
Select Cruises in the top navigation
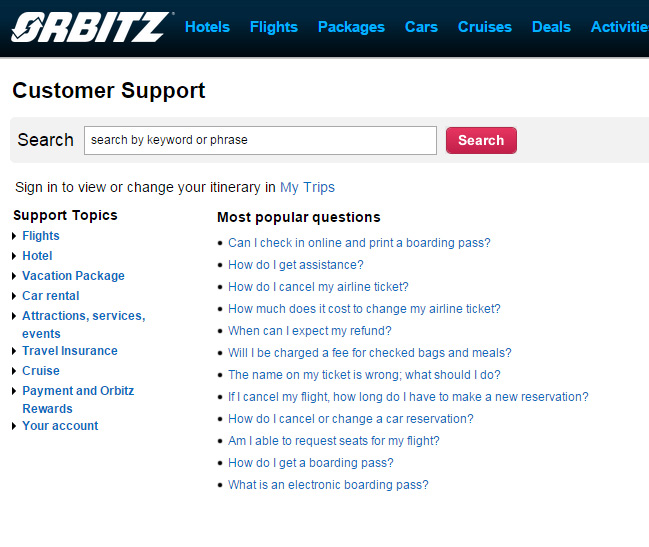point(485,27)
